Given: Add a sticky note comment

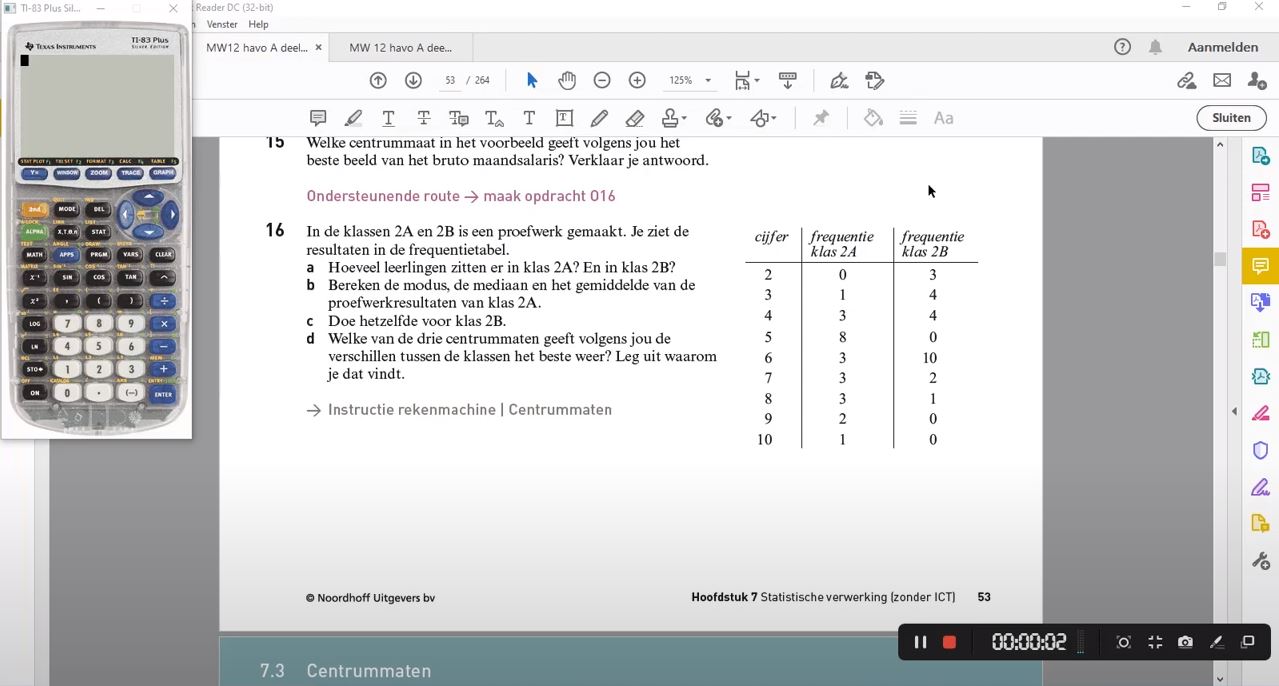Looking at the screenshot, I should [x=318, y=118].
